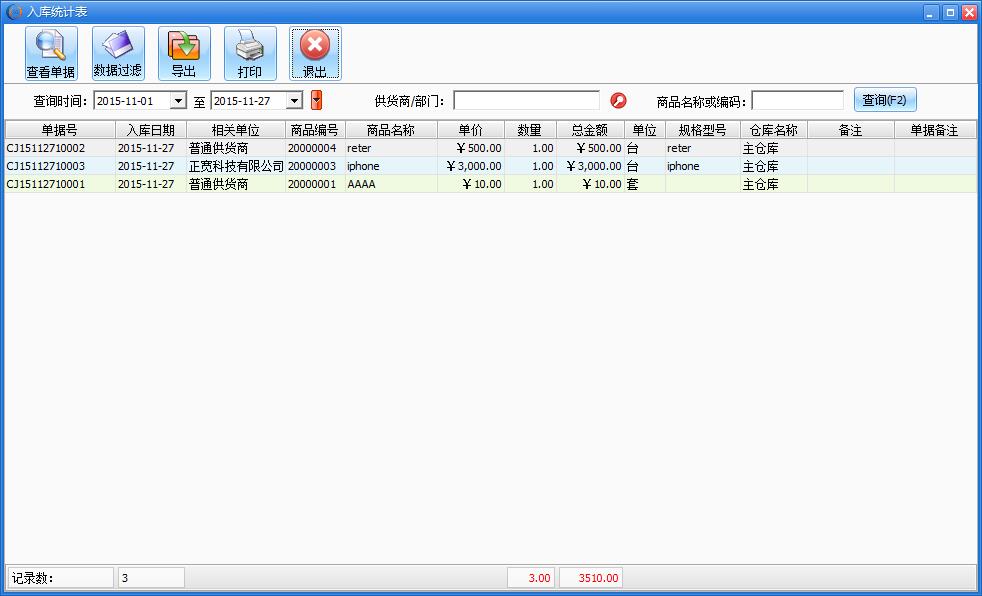Screen dimensions: 982x596
Task: Click product code 20000001 cell
Action: point(315,184)
